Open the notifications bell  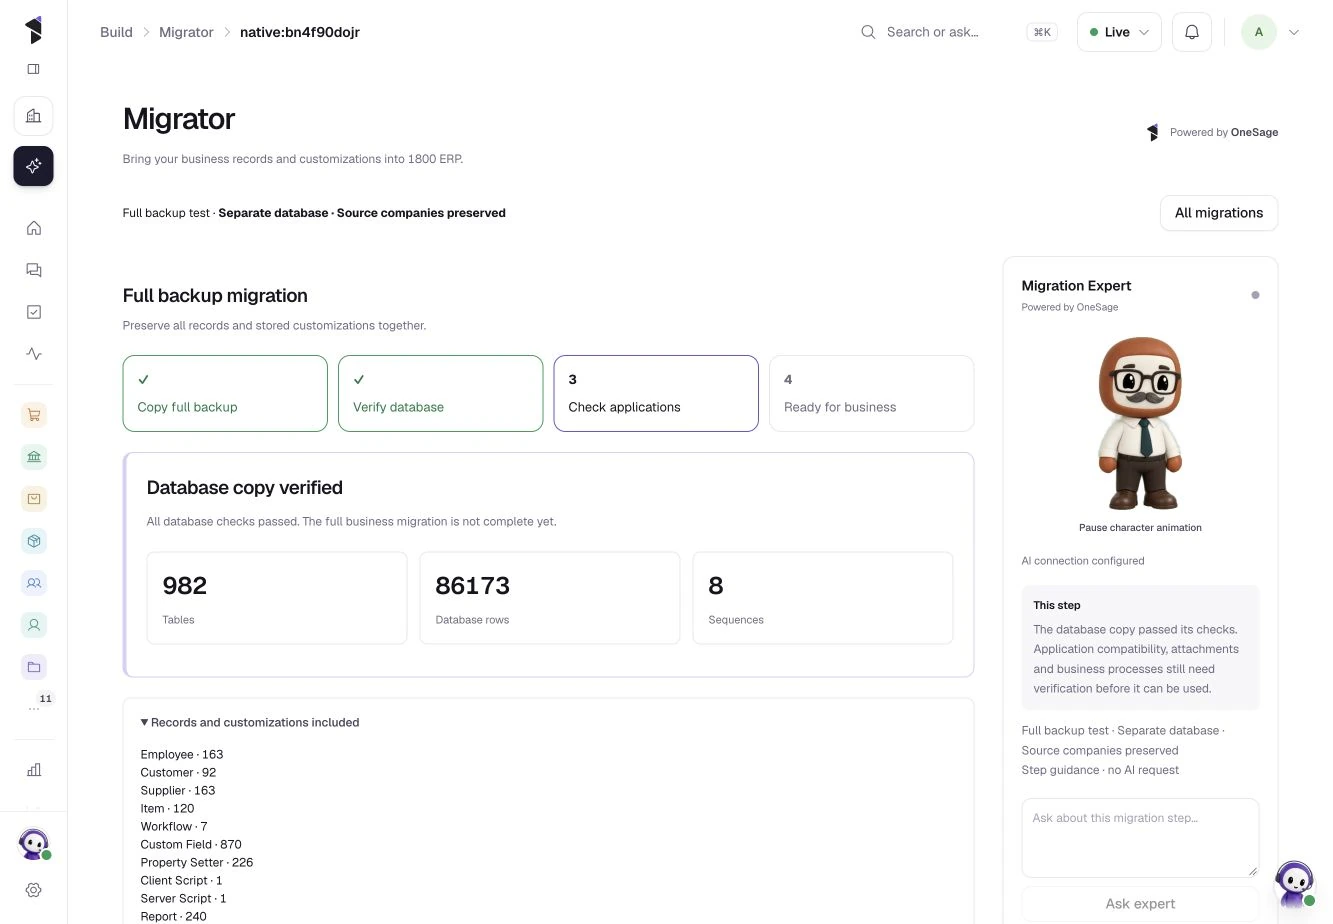point(1192,32)
